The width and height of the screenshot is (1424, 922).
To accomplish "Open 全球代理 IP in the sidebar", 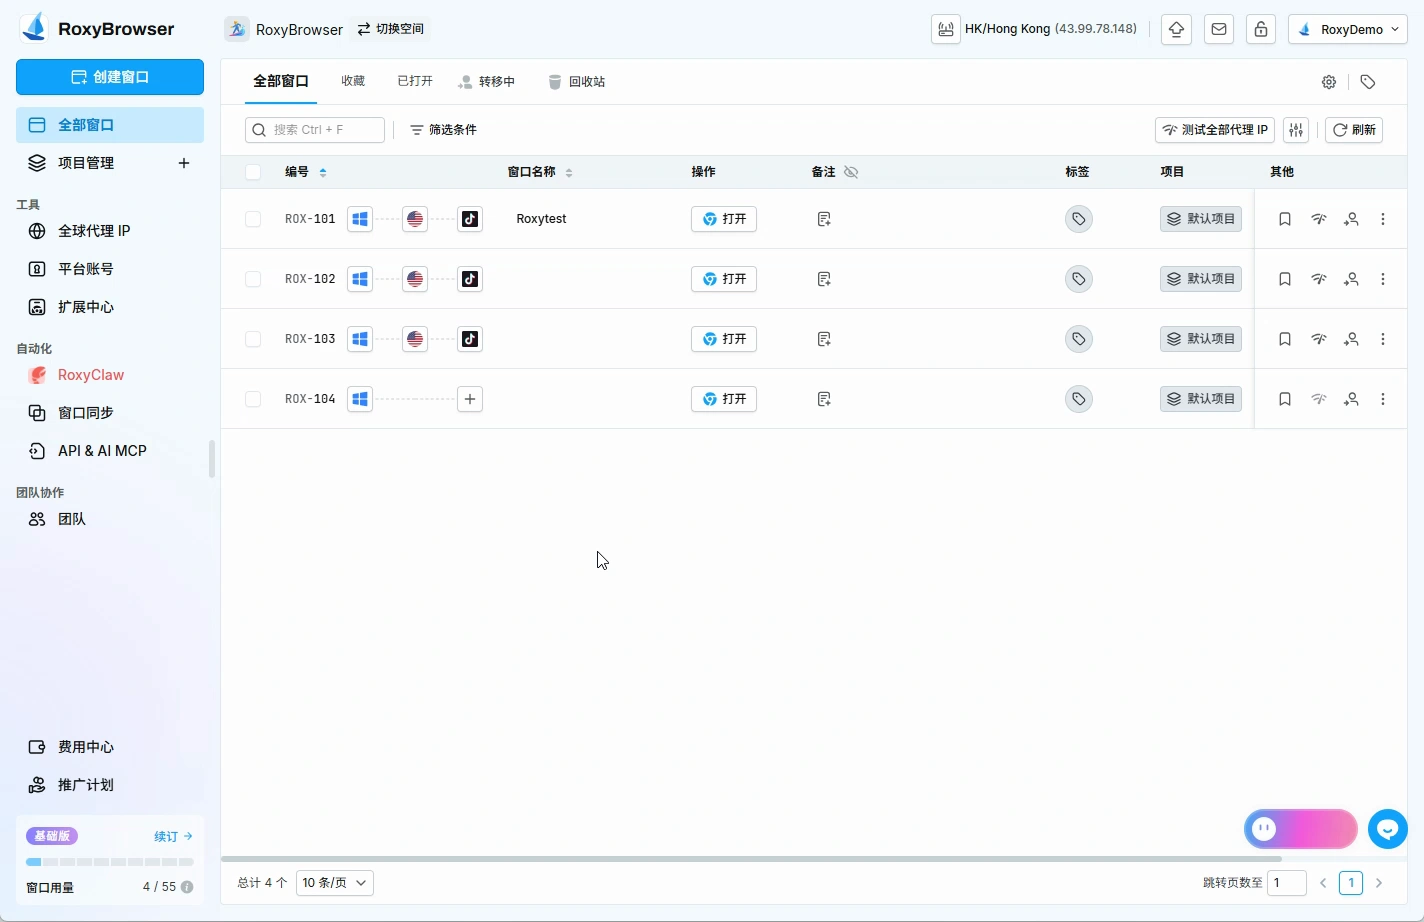I will click(110, 231).
